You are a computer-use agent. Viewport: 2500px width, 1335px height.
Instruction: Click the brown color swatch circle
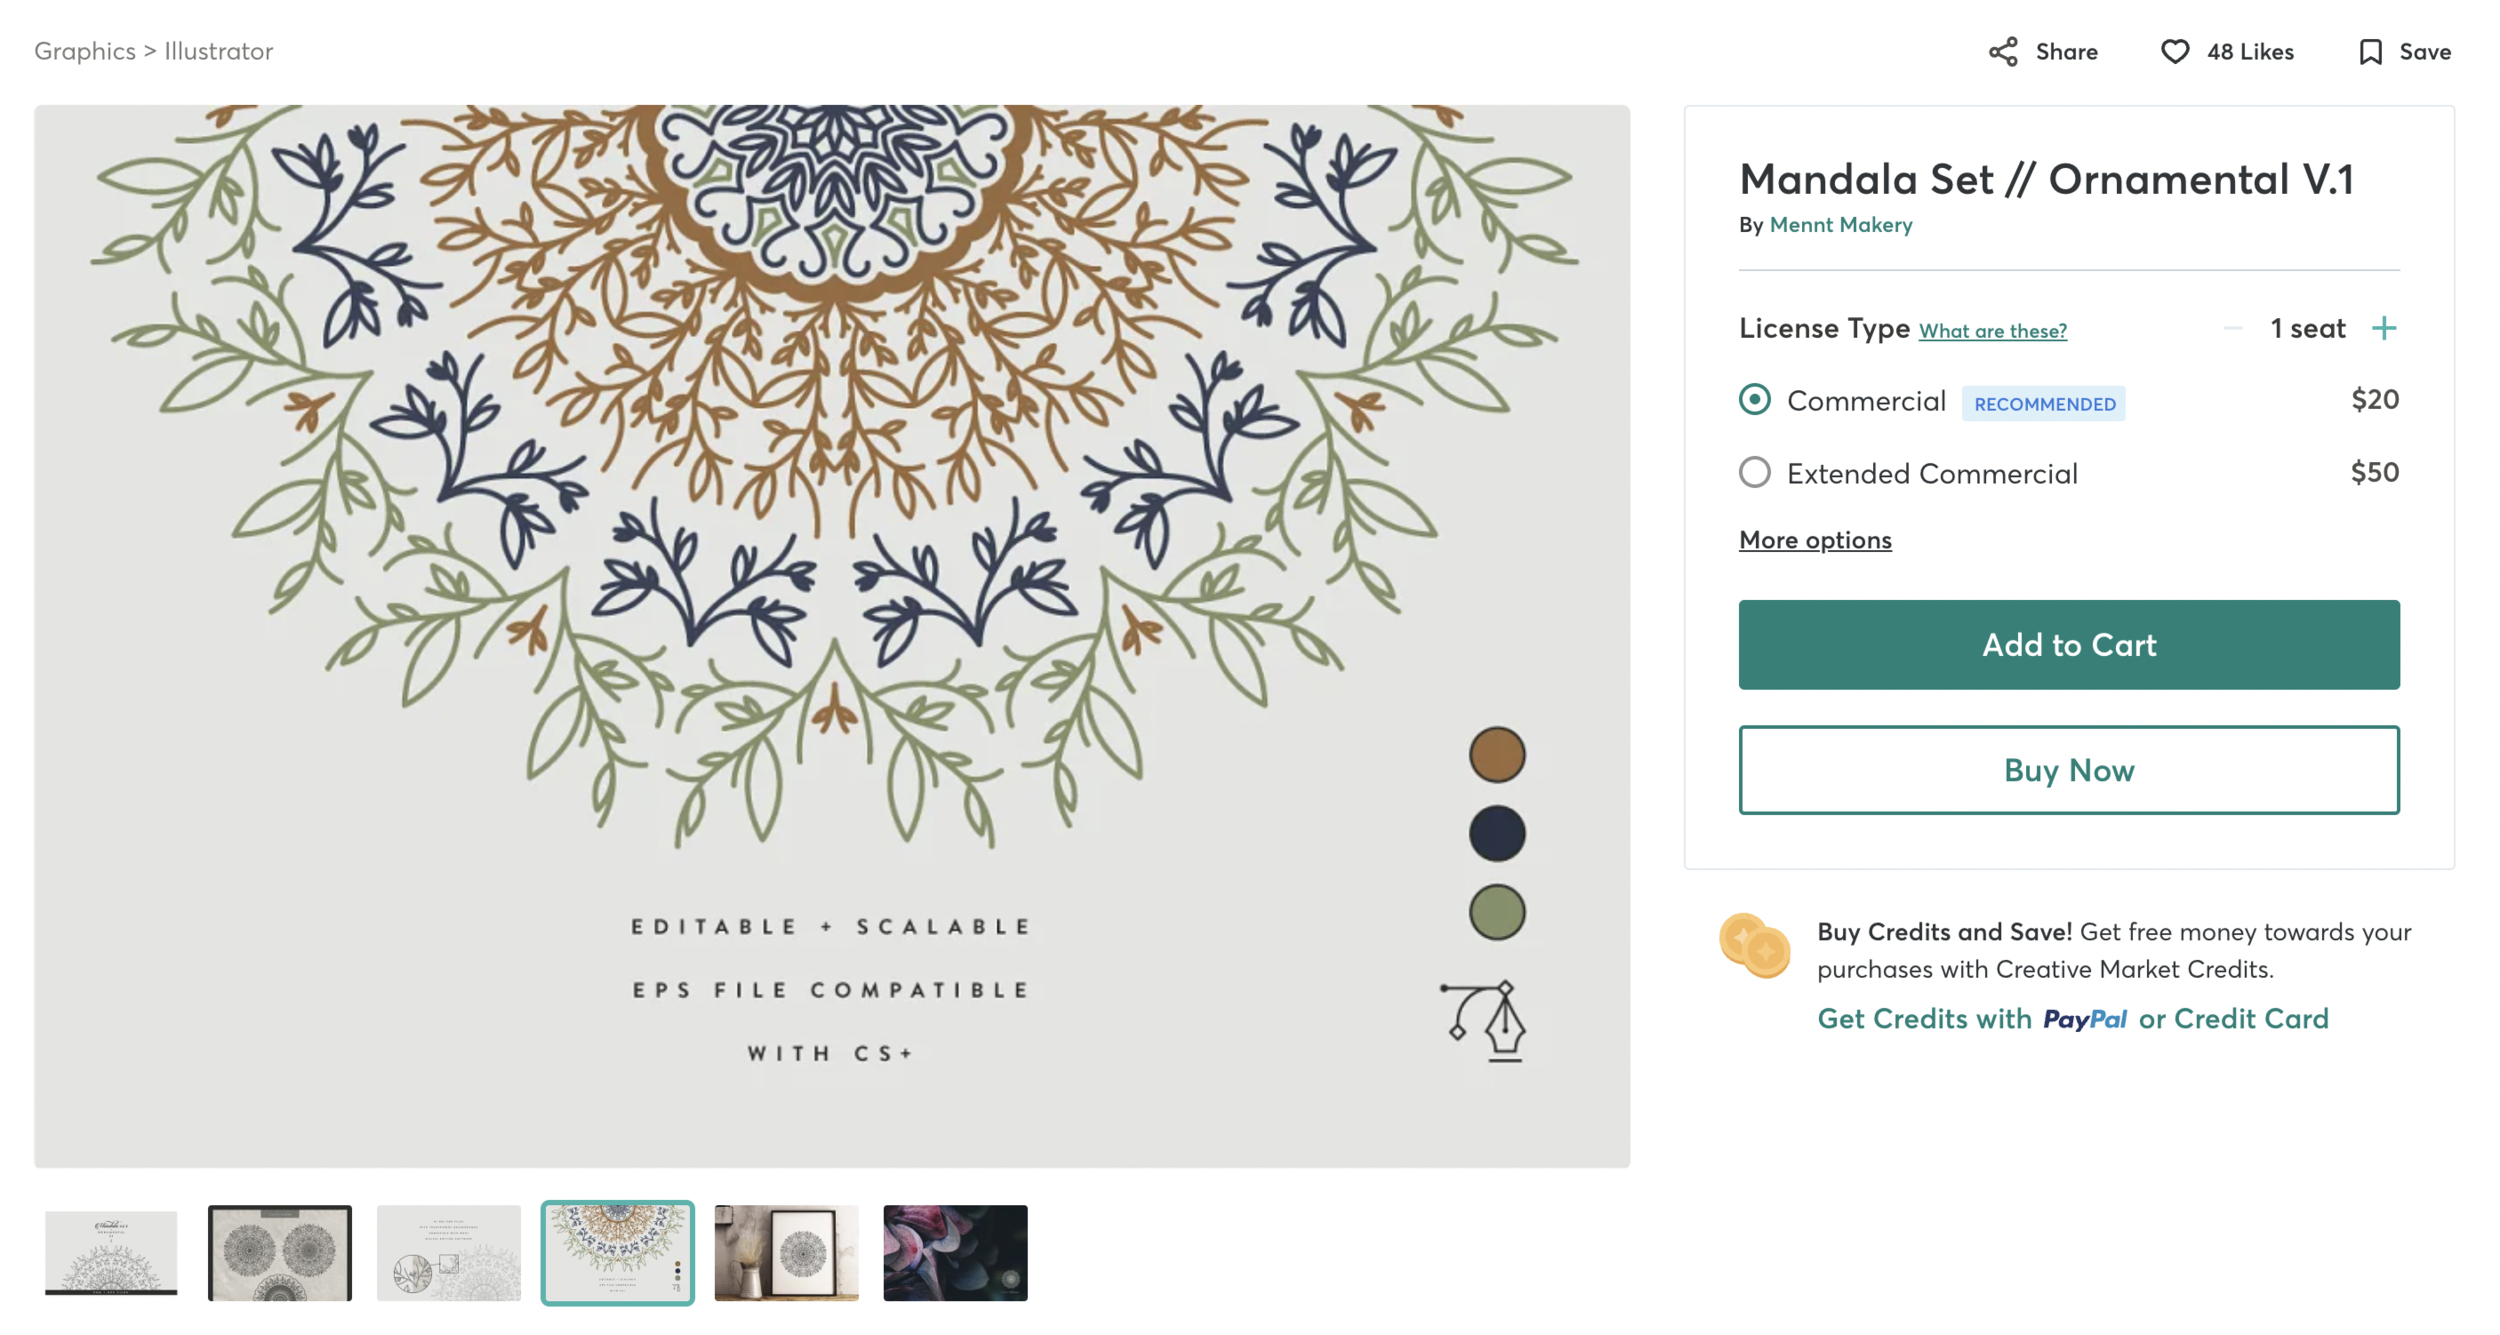pyautogui.click(x=1496, y=754)
